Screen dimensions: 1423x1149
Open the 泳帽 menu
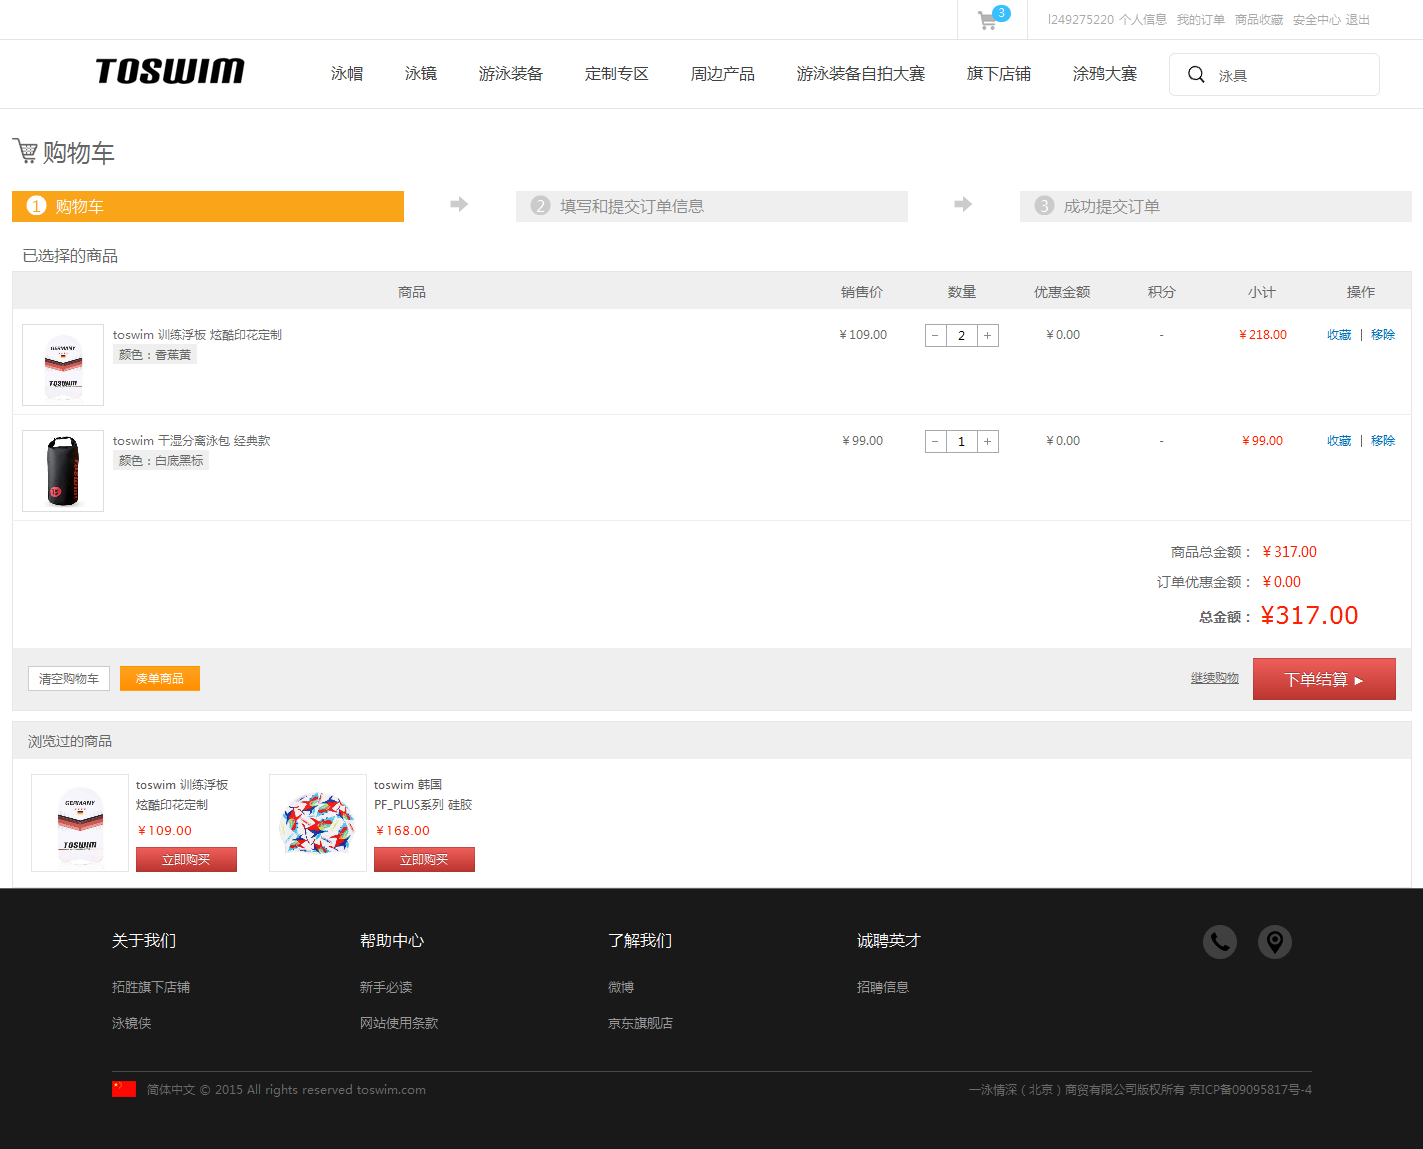point(347,74)
